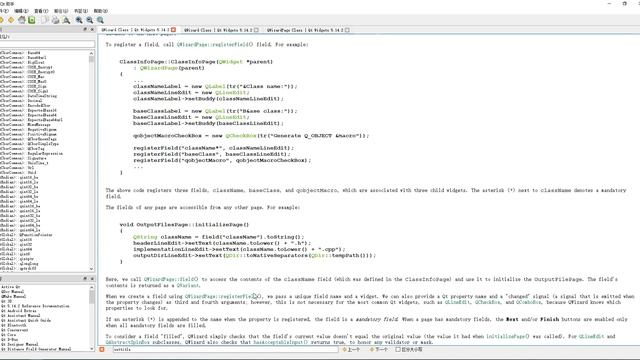Open the QComboBox link in paragraph

coord(528,302)
